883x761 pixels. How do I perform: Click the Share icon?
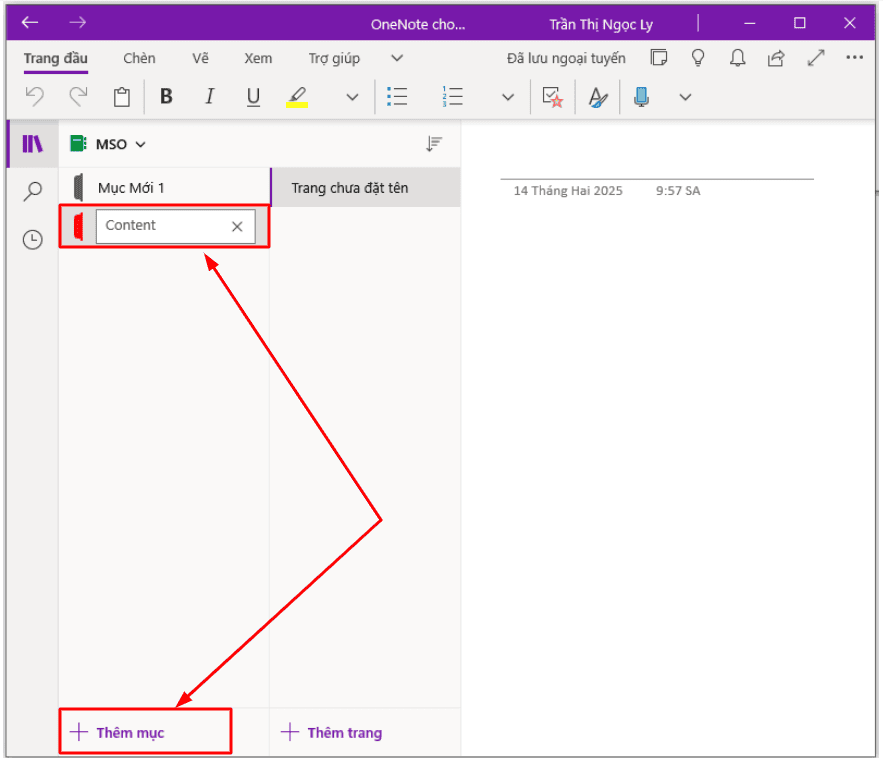tap(776, 57)
